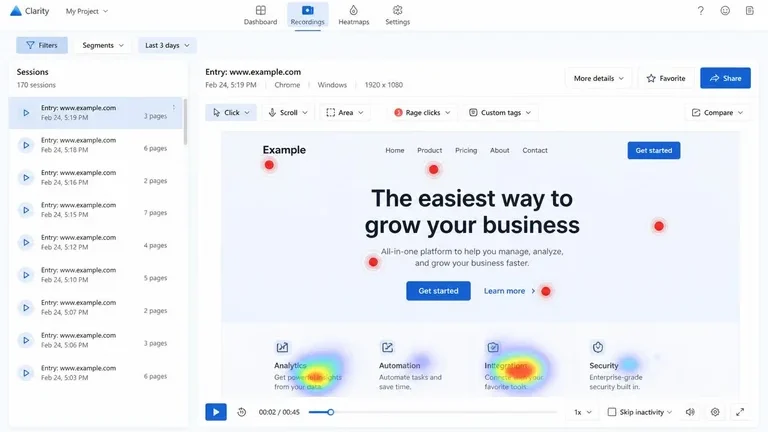
Task: Expand the Skip inactivity chevron
Action: point(669,412)
